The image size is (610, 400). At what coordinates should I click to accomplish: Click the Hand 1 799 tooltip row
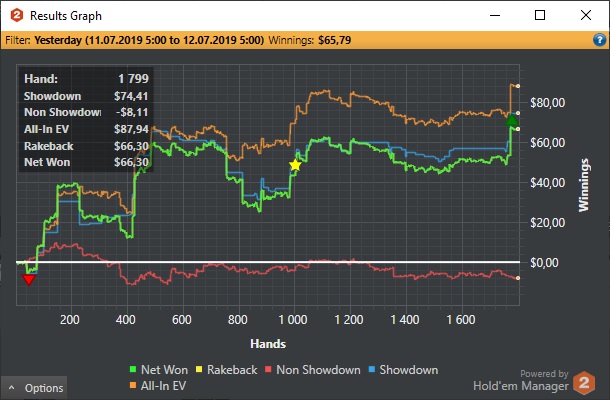pyautogui.click(x=86, y=79)
